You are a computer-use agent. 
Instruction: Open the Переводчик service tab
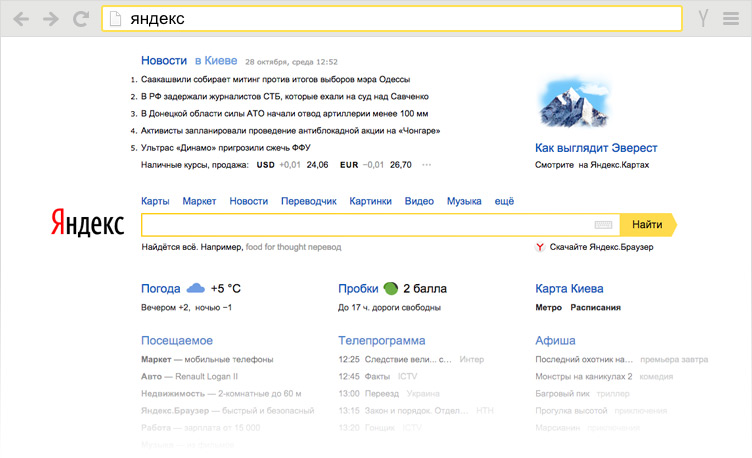[308, 201]
